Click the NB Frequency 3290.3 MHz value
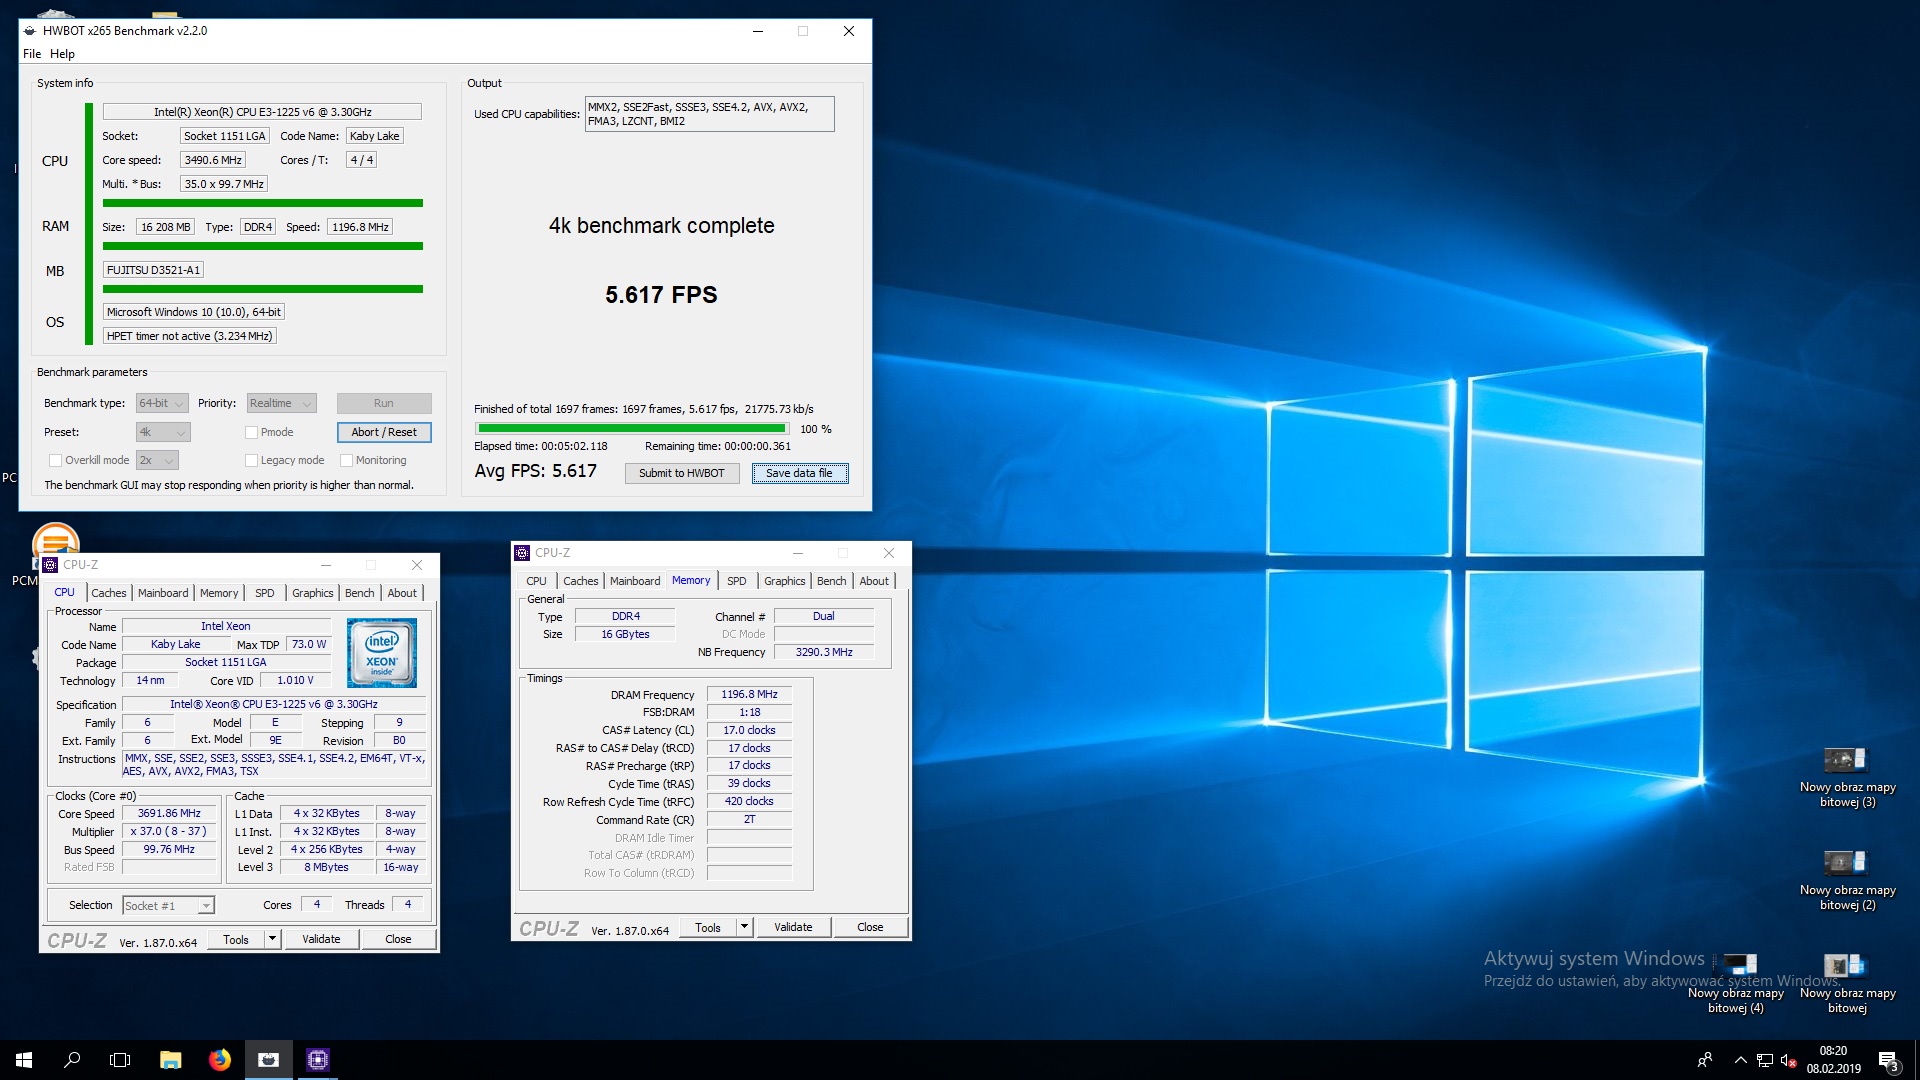 click(x=824, y=652)
